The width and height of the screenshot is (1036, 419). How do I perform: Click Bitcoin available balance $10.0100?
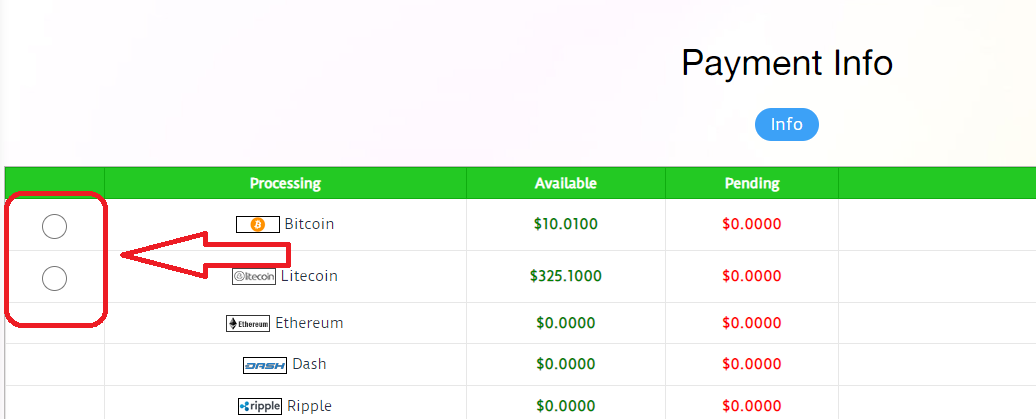pos(566,224)
